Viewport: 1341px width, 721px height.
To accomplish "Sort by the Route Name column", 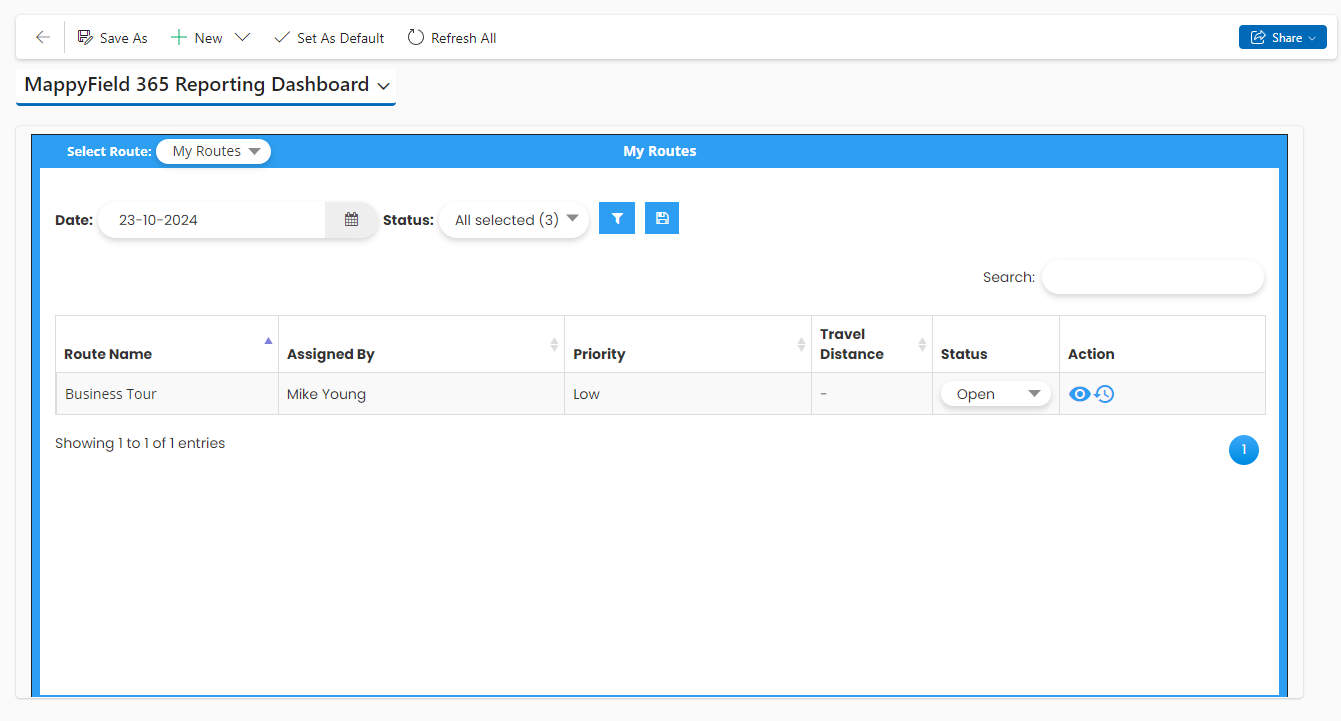I will pos(167,344).
